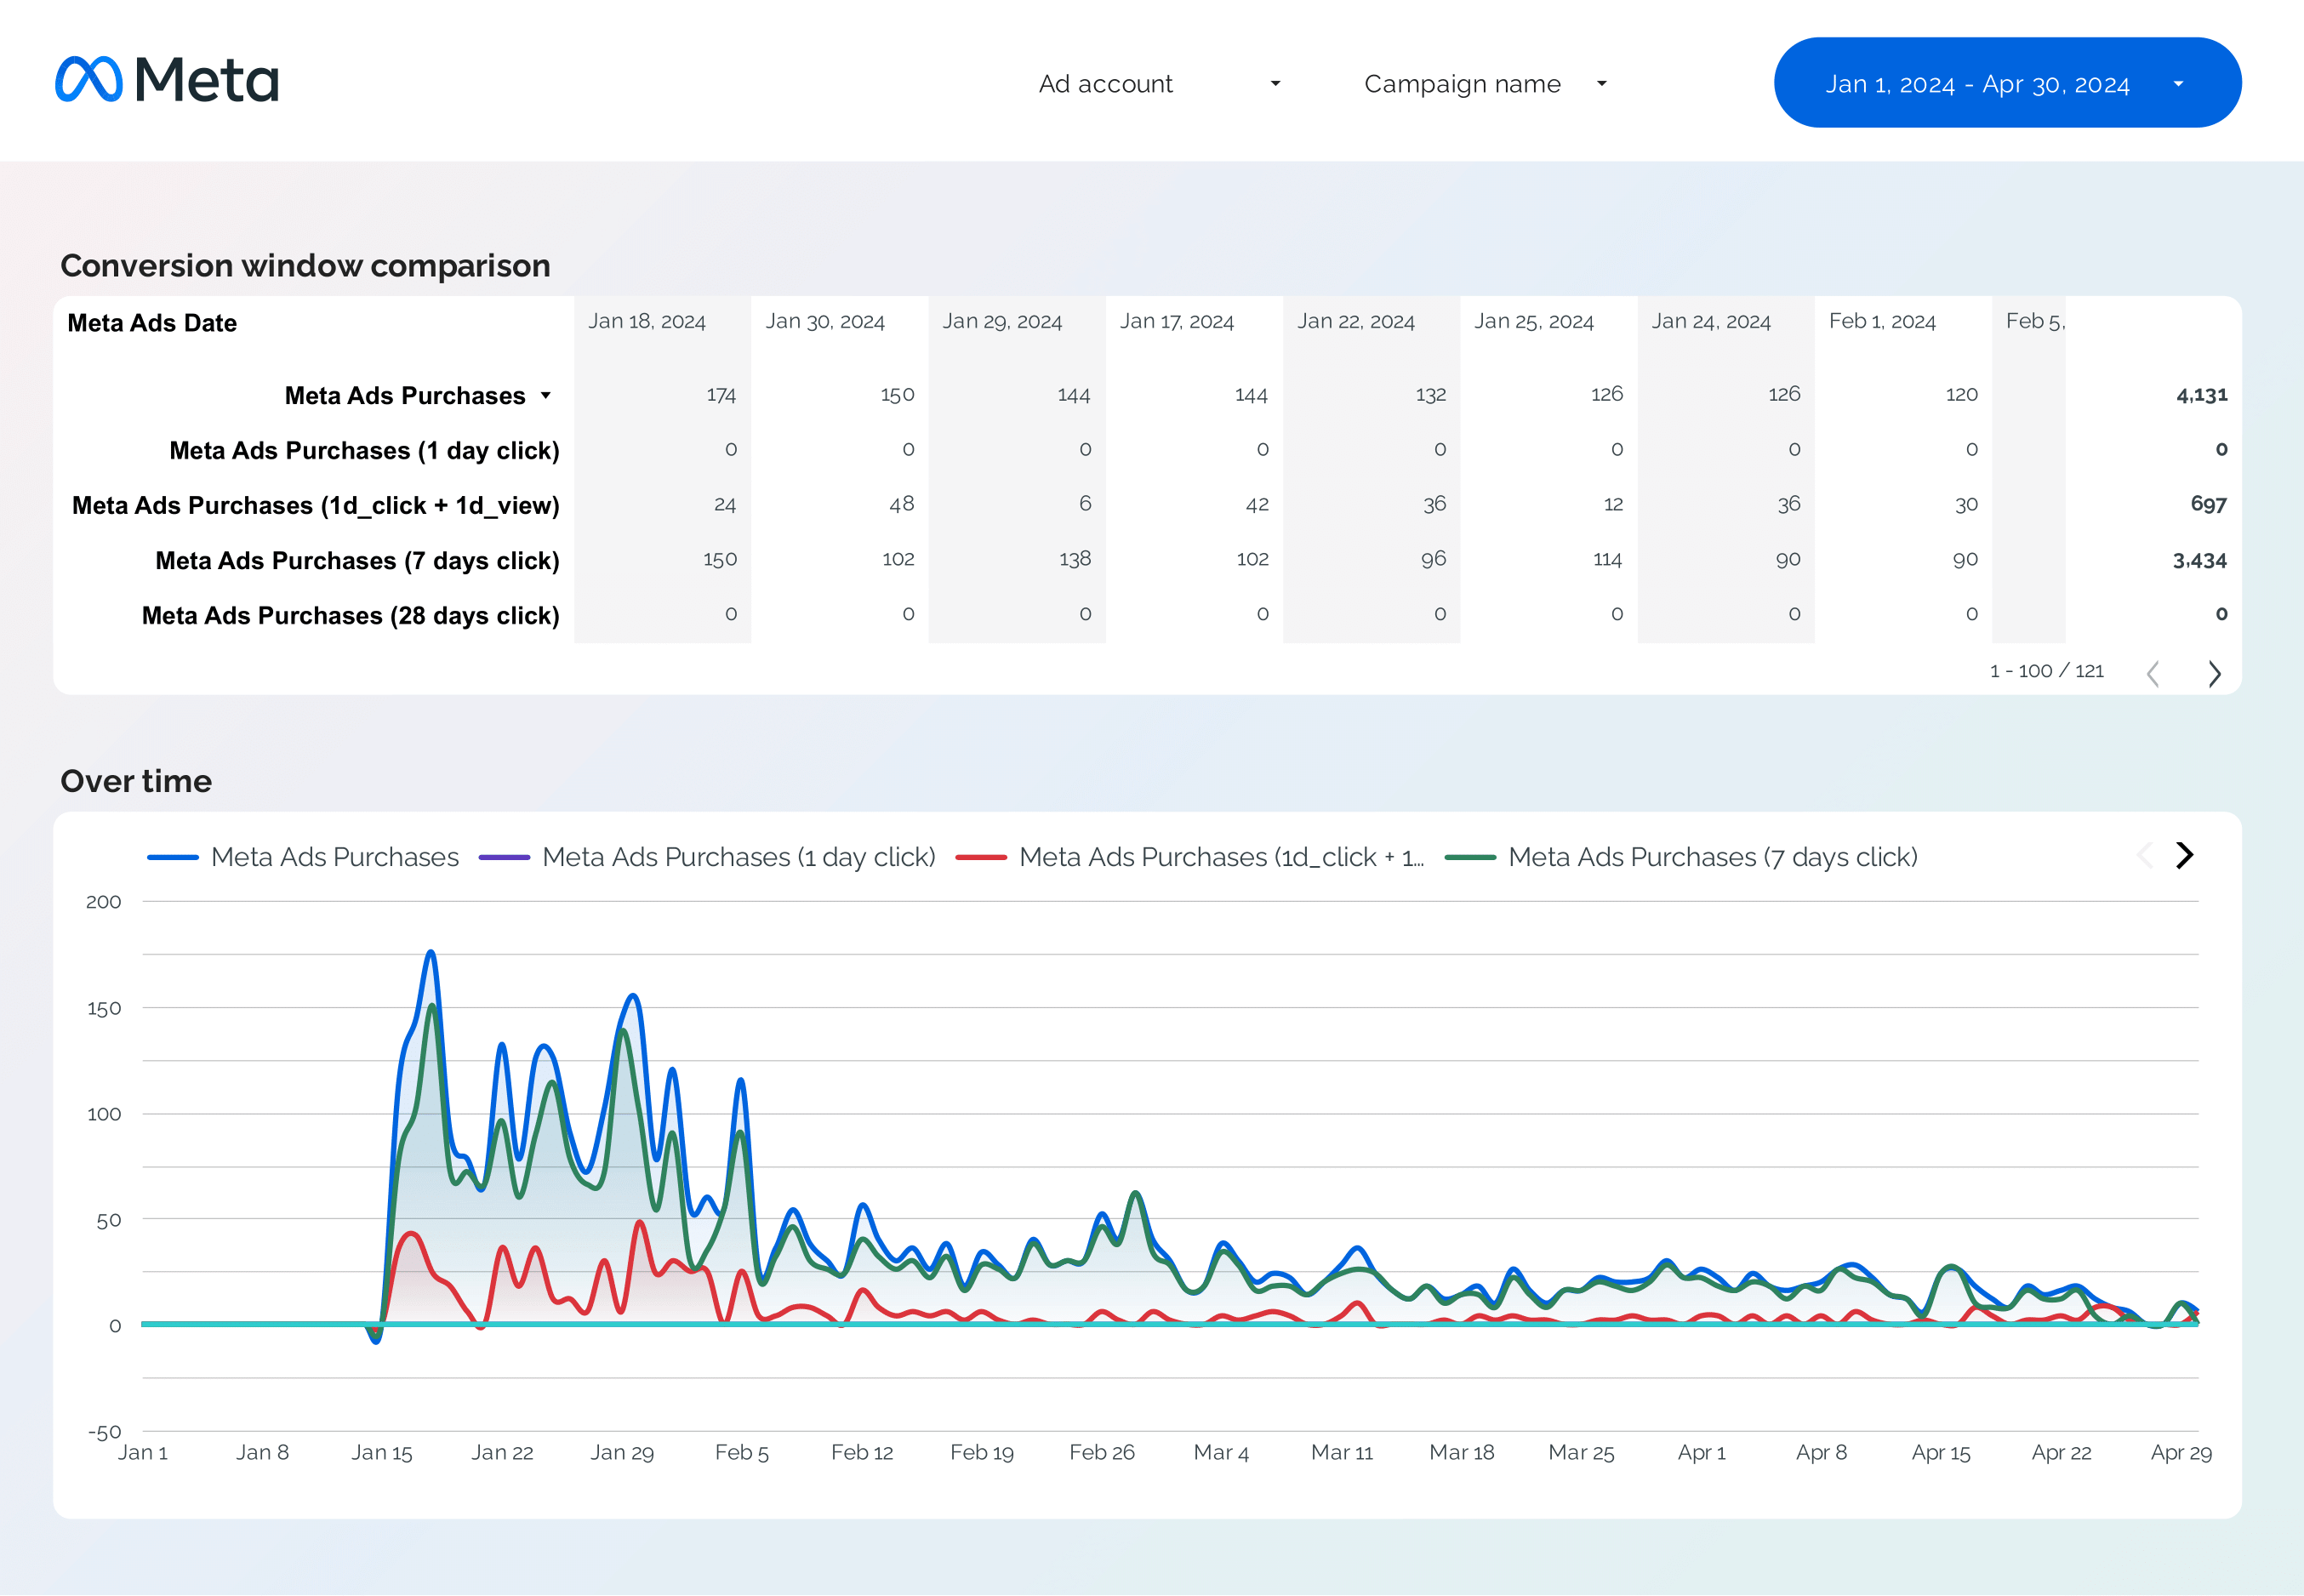Click the 4,131 grand total cell
Screen dimensions: 2304x1596
pyautogui.click(x=2201, y=395)
